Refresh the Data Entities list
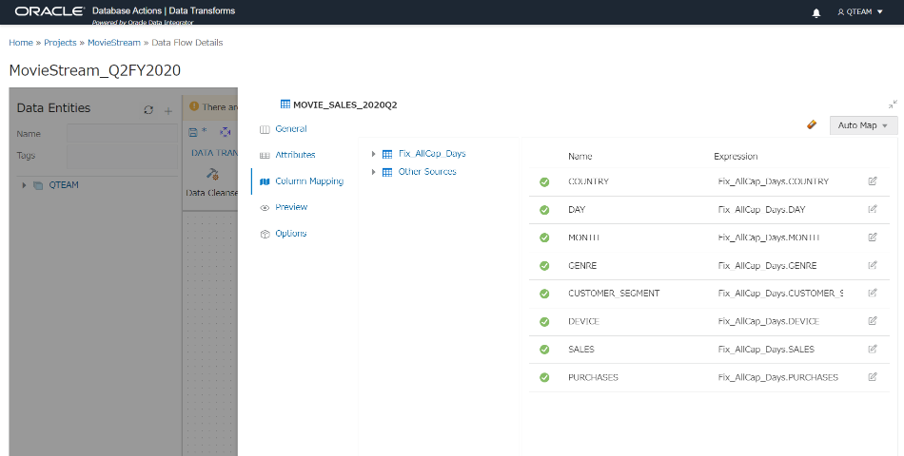 tap(149, 109)
